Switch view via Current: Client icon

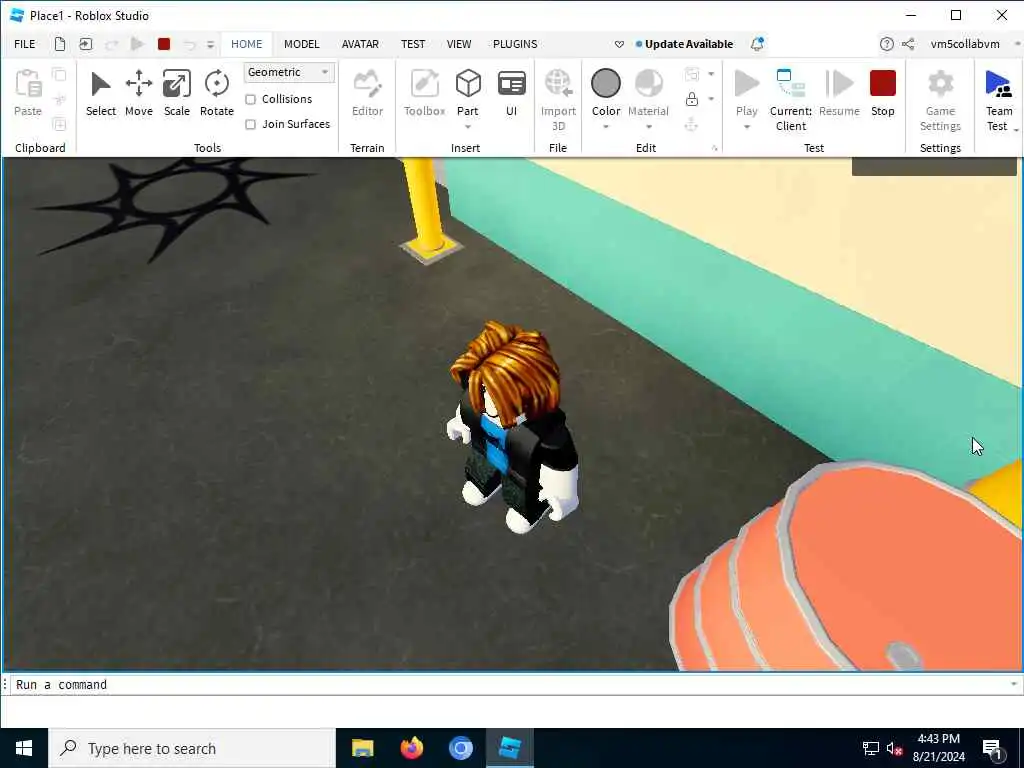[x=790, y=84]
